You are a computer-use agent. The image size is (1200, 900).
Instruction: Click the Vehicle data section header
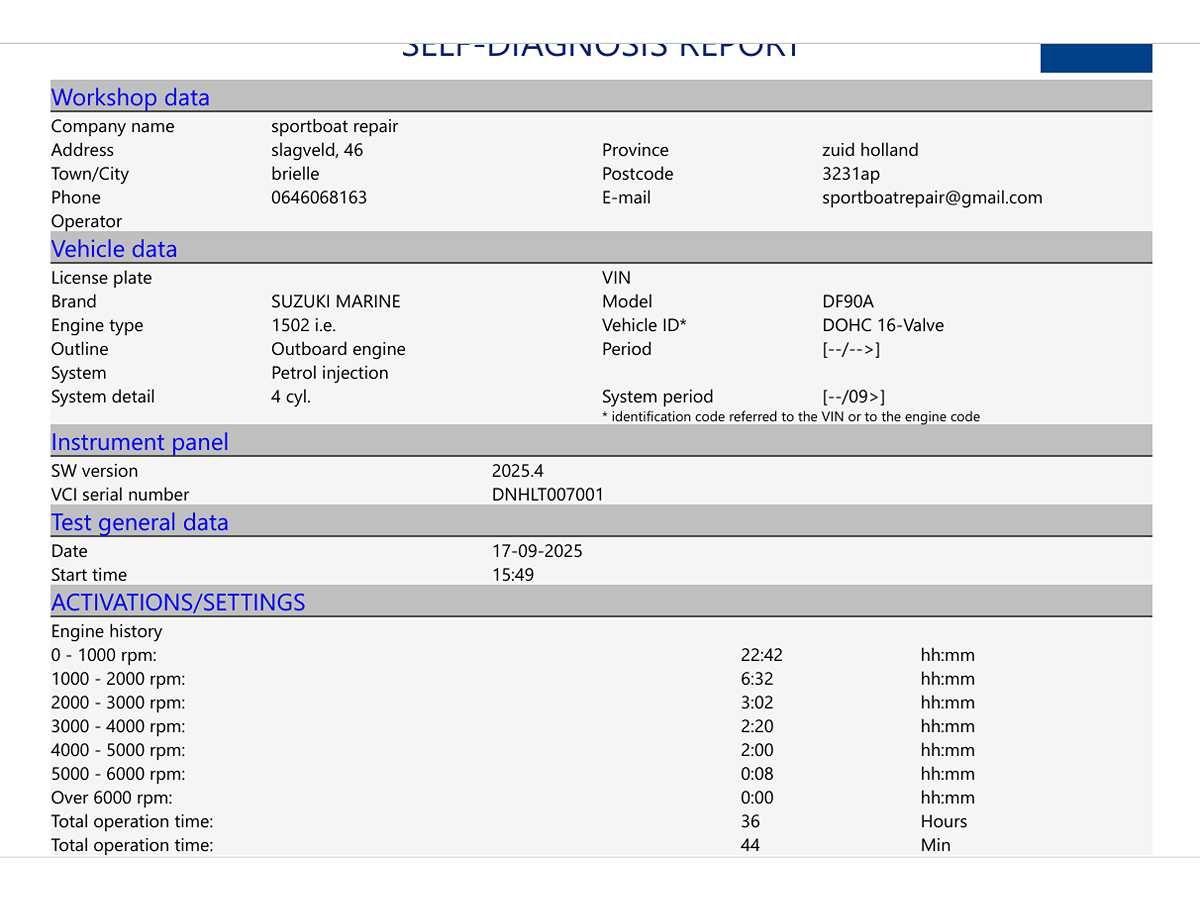114,249
